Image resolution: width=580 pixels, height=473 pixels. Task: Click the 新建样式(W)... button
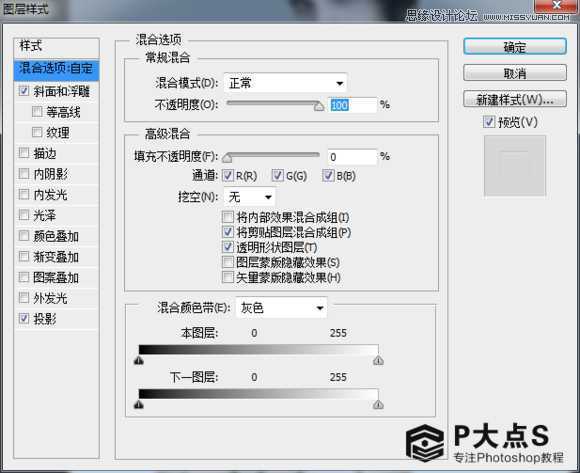(x=515, y=99)
